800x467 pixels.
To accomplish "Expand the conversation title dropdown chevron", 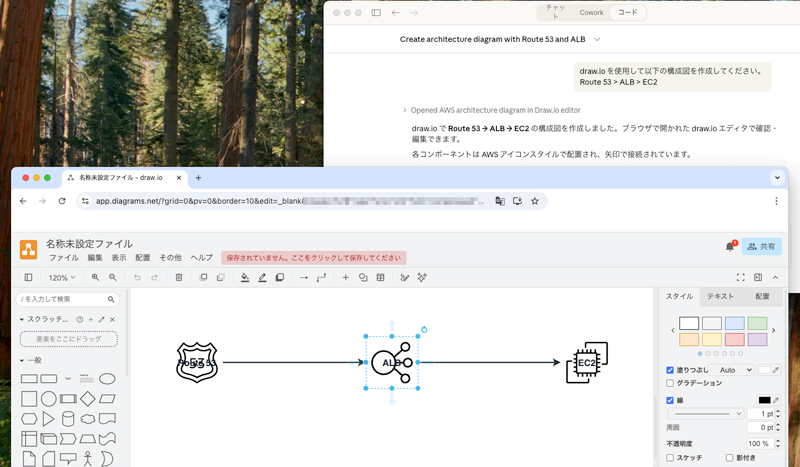I will [597, 39].
